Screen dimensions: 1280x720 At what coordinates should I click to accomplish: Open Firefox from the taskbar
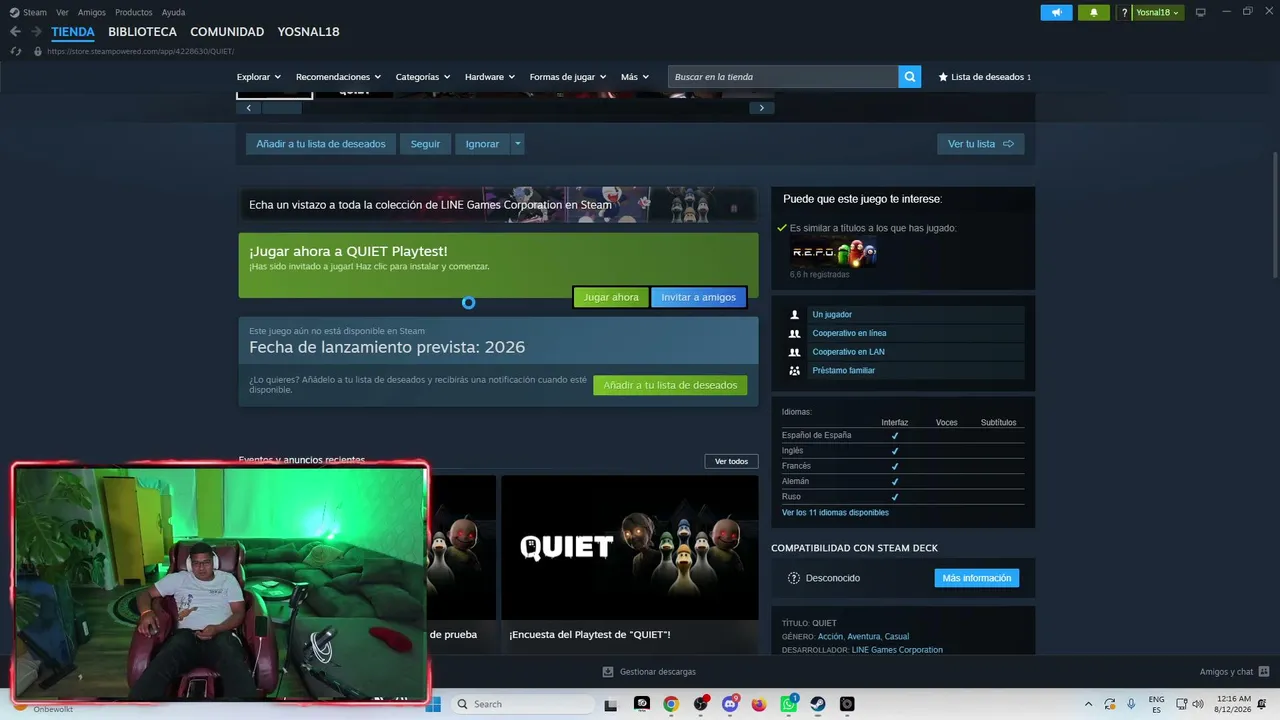[759, 704]
